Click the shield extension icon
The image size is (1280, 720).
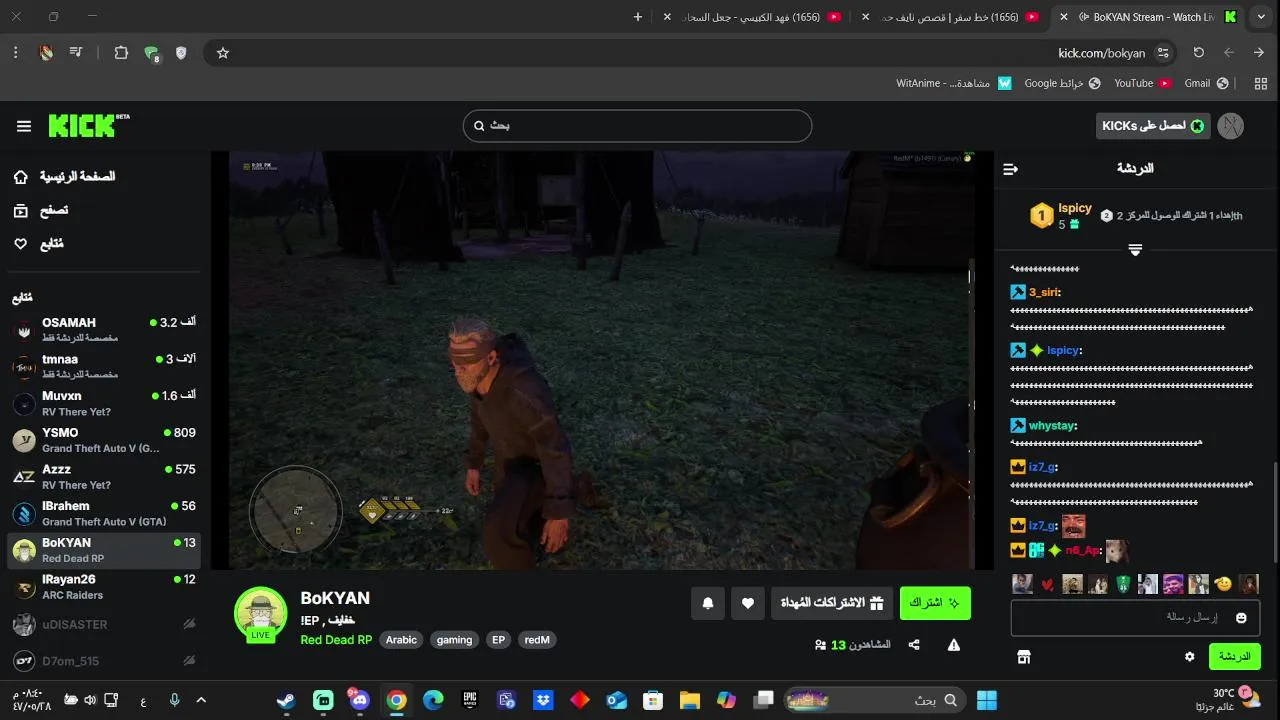(181, 53)
